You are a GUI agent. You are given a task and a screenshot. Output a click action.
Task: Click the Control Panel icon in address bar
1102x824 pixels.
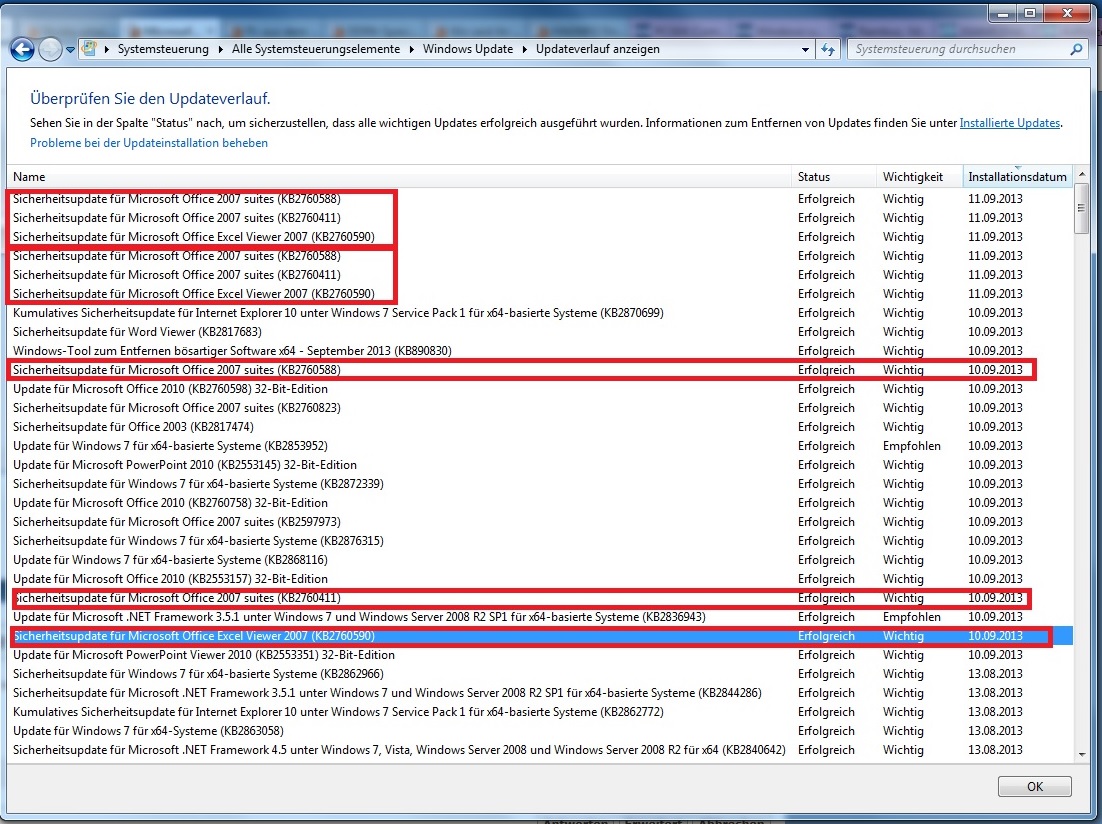89,49
